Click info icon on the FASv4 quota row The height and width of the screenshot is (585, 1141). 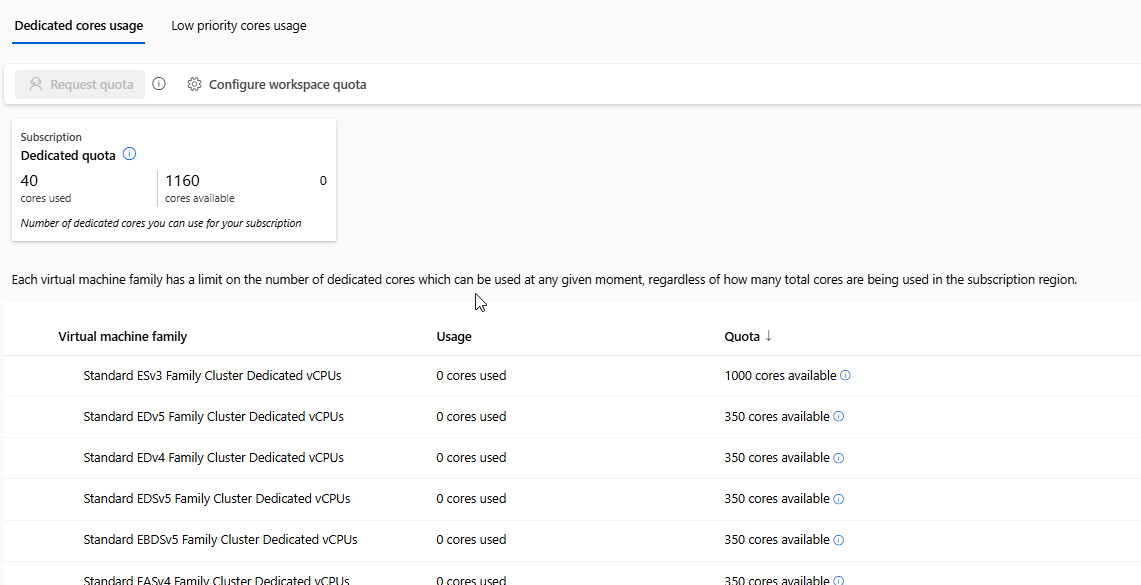click(838, 579)
